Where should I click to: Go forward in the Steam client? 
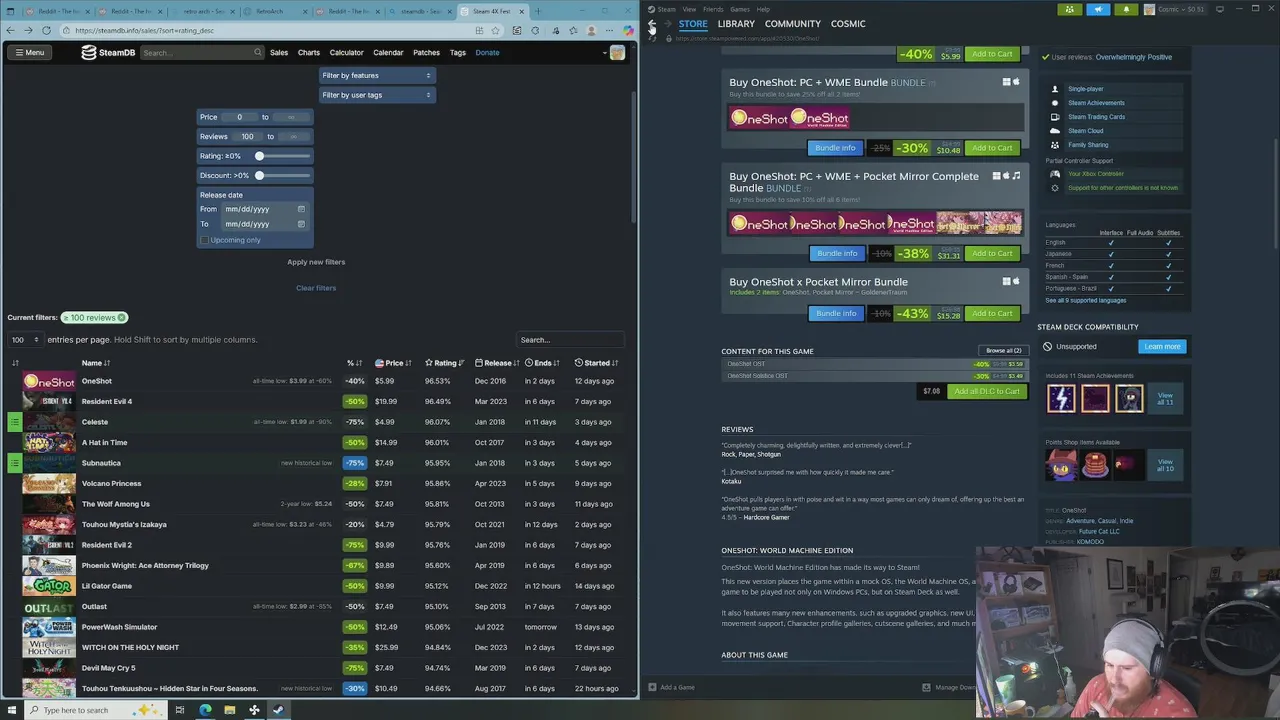(668, 24)
